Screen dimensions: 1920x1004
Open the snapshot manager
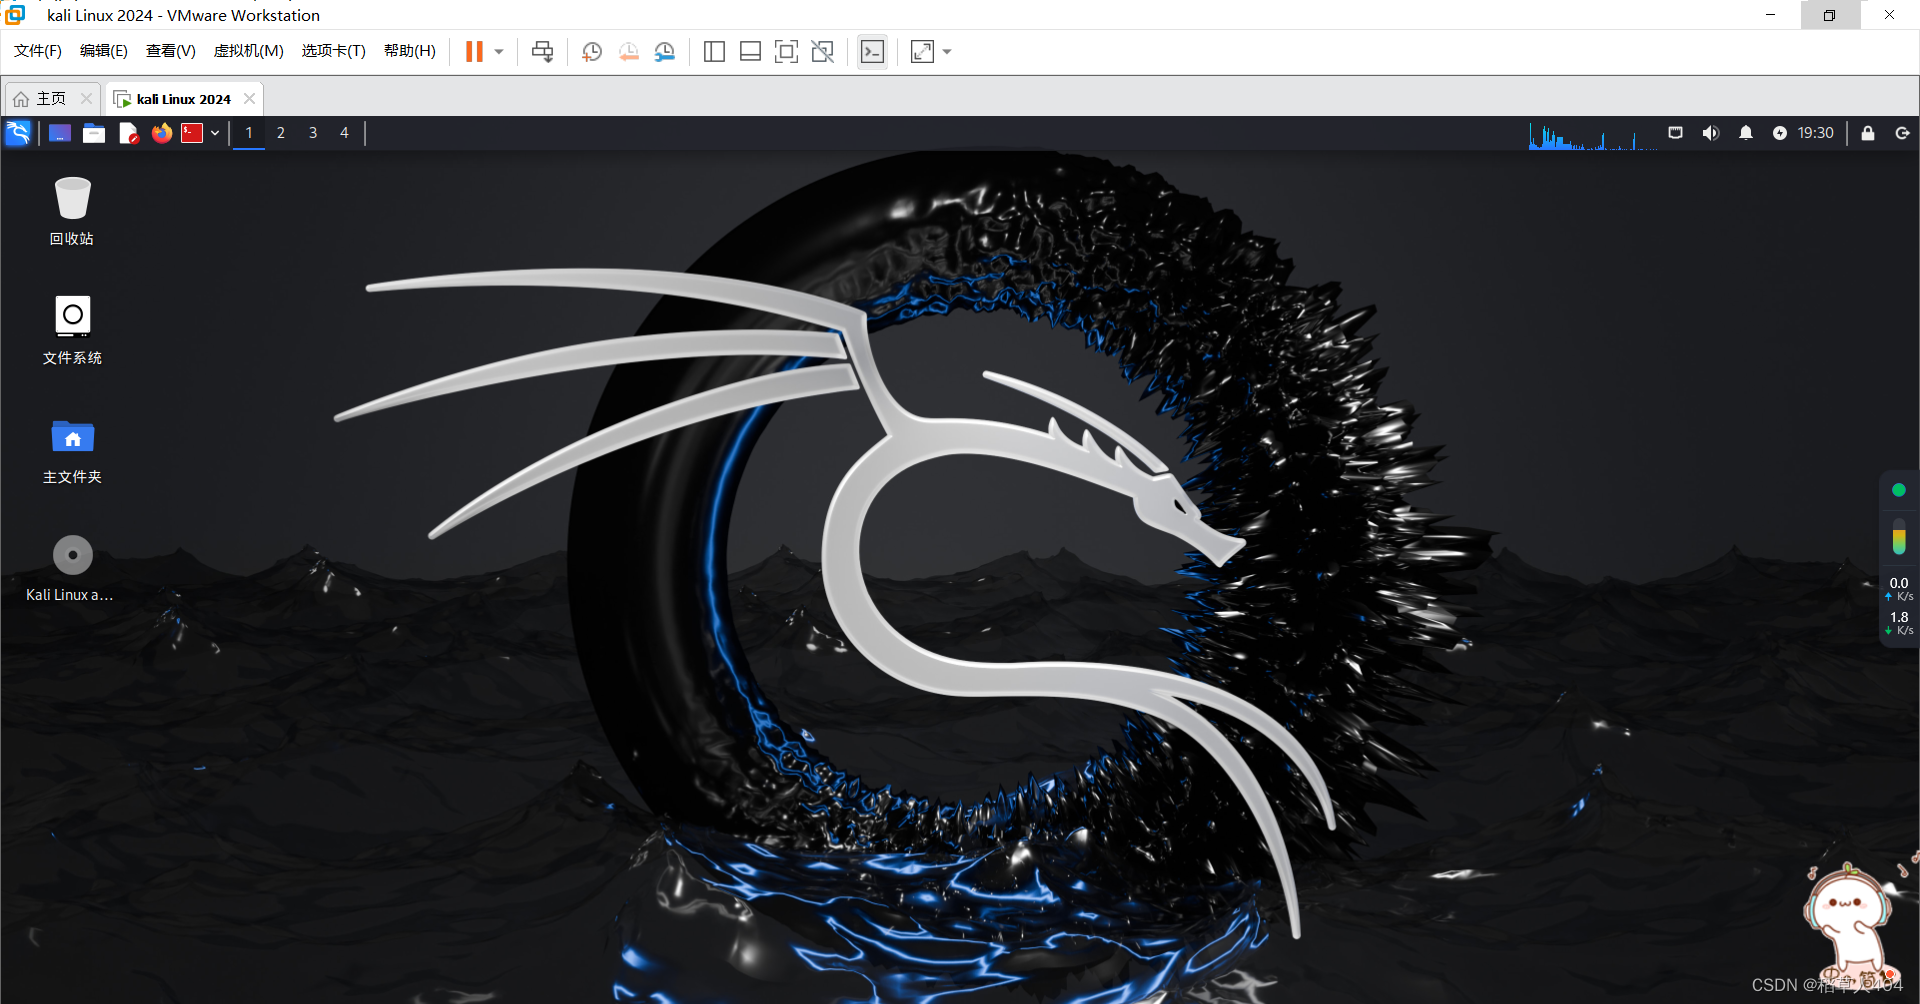pyautogui.click(x=665, y=51)
